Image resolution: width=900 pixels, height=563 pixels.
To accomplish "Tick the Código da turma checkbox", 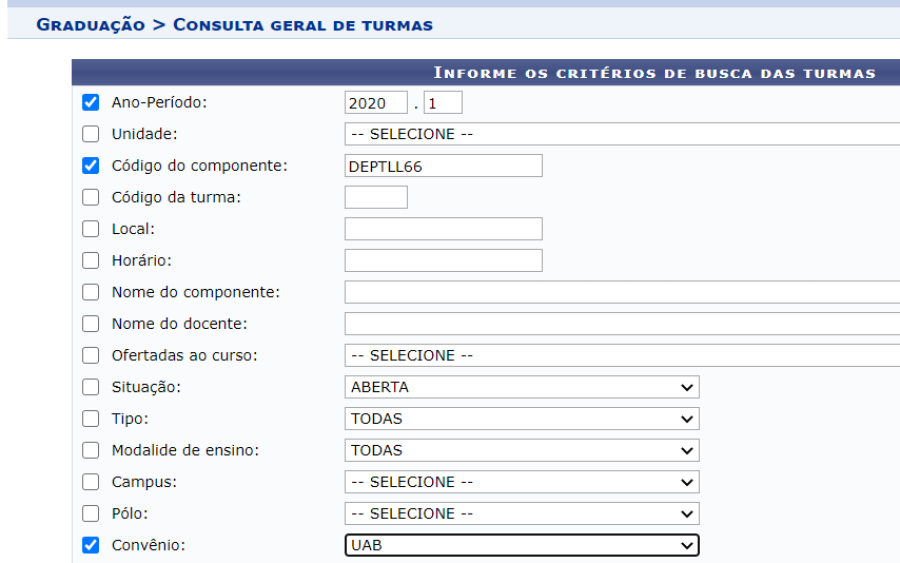I will (x=91, y=197).
